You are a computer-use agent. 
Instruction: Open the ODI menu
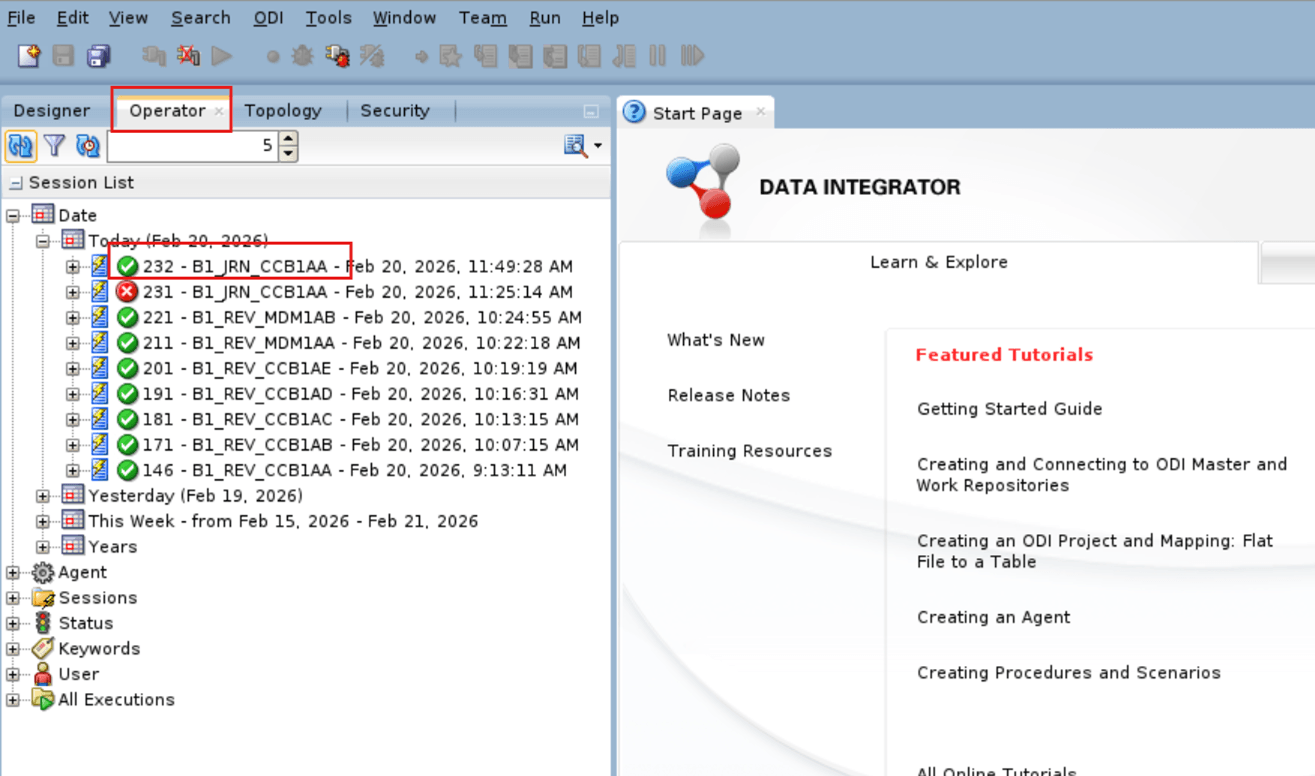269,18
